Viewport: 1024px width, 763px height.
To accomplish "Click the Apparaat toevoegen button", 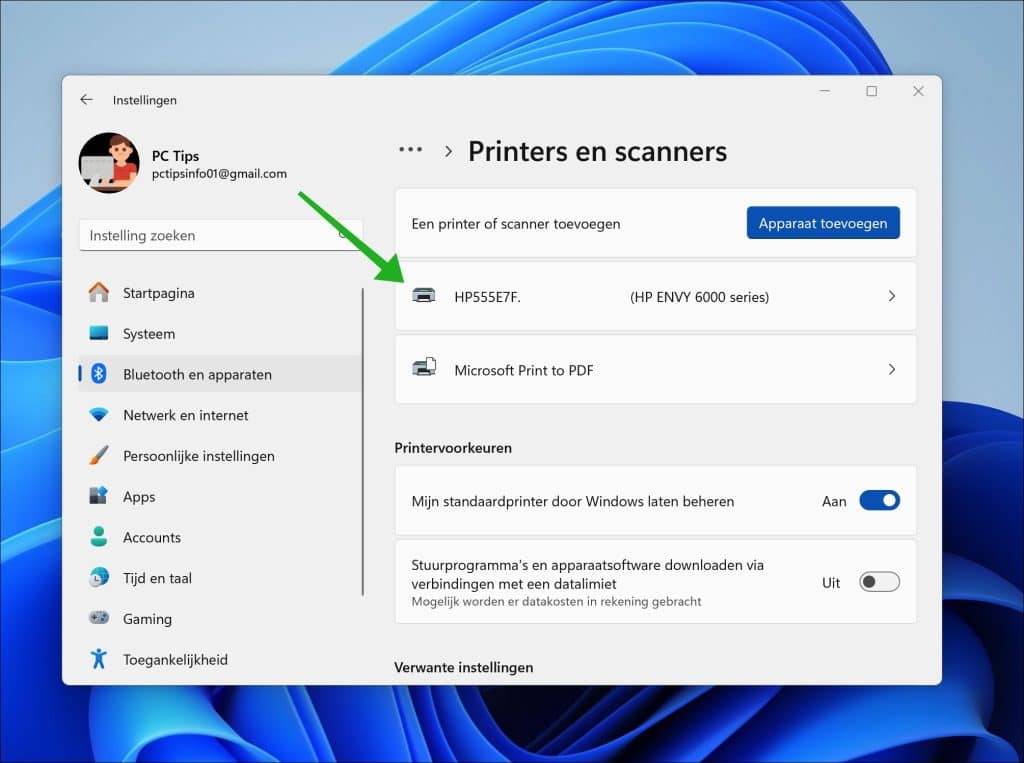I will pos(823,223).
